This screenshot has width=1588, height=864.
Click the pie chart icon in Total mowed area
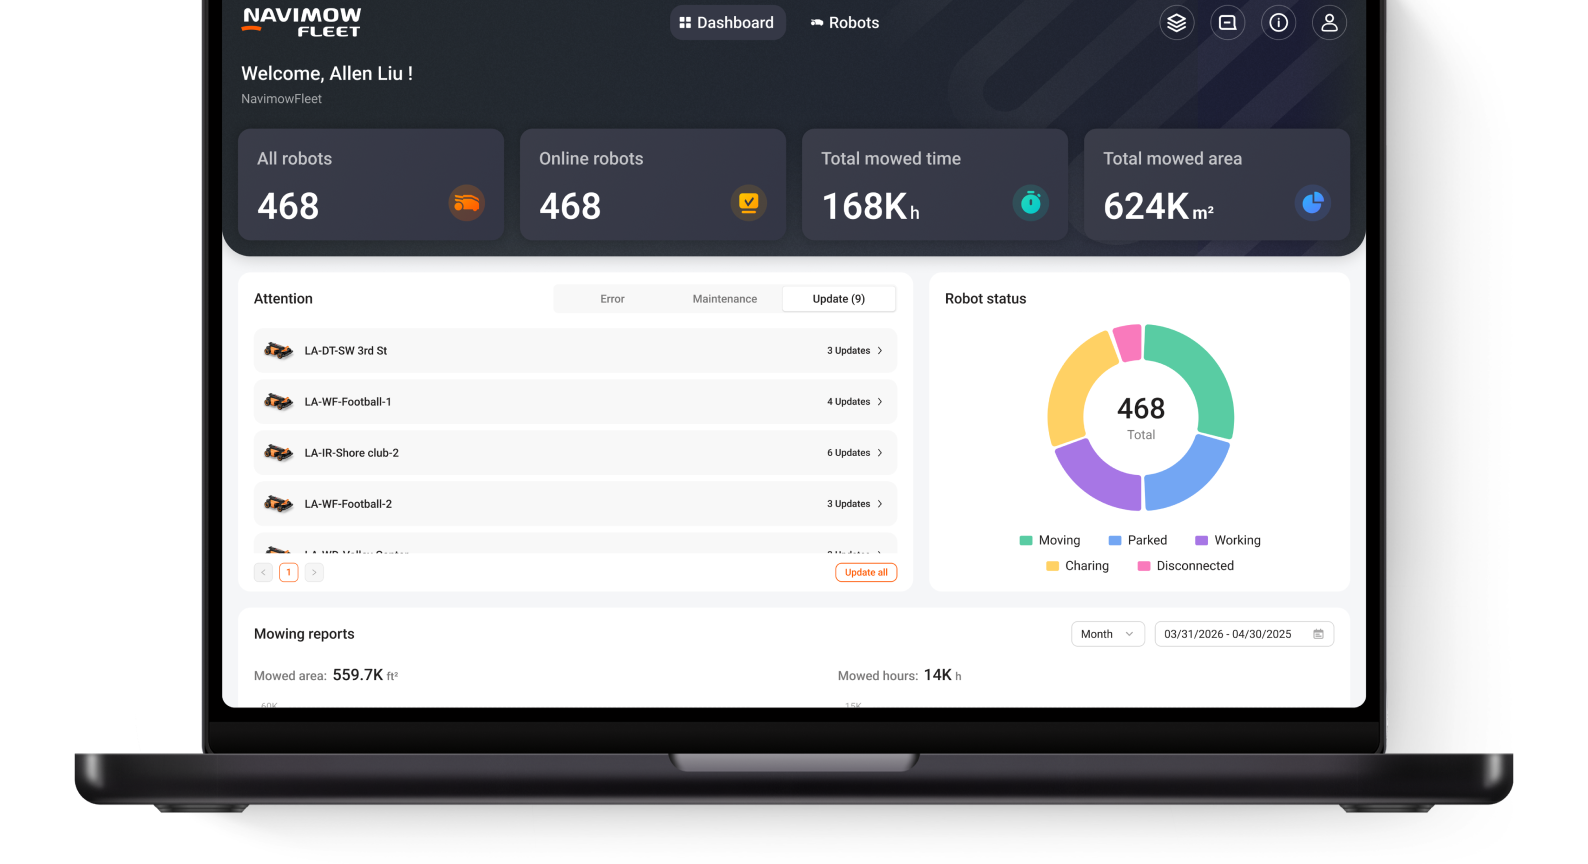pyautogui.click(x=1312, y=203)
